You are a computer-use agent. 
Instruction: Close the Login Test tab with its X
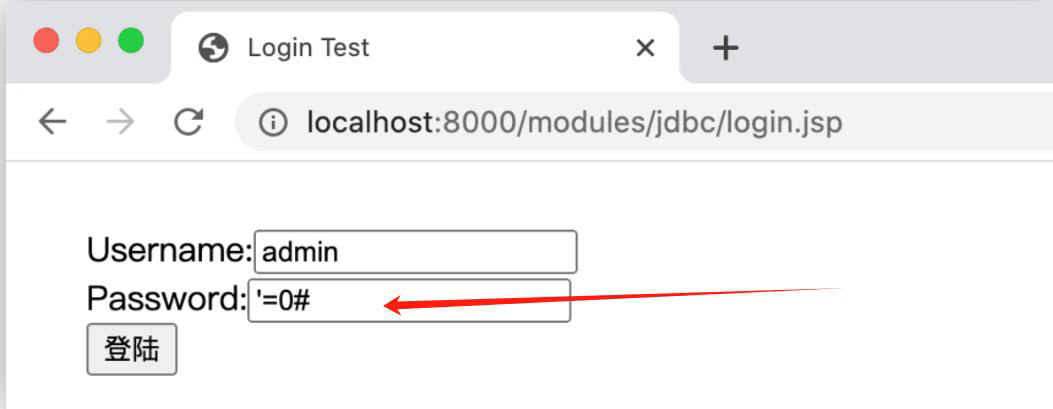tap(645, 48)
